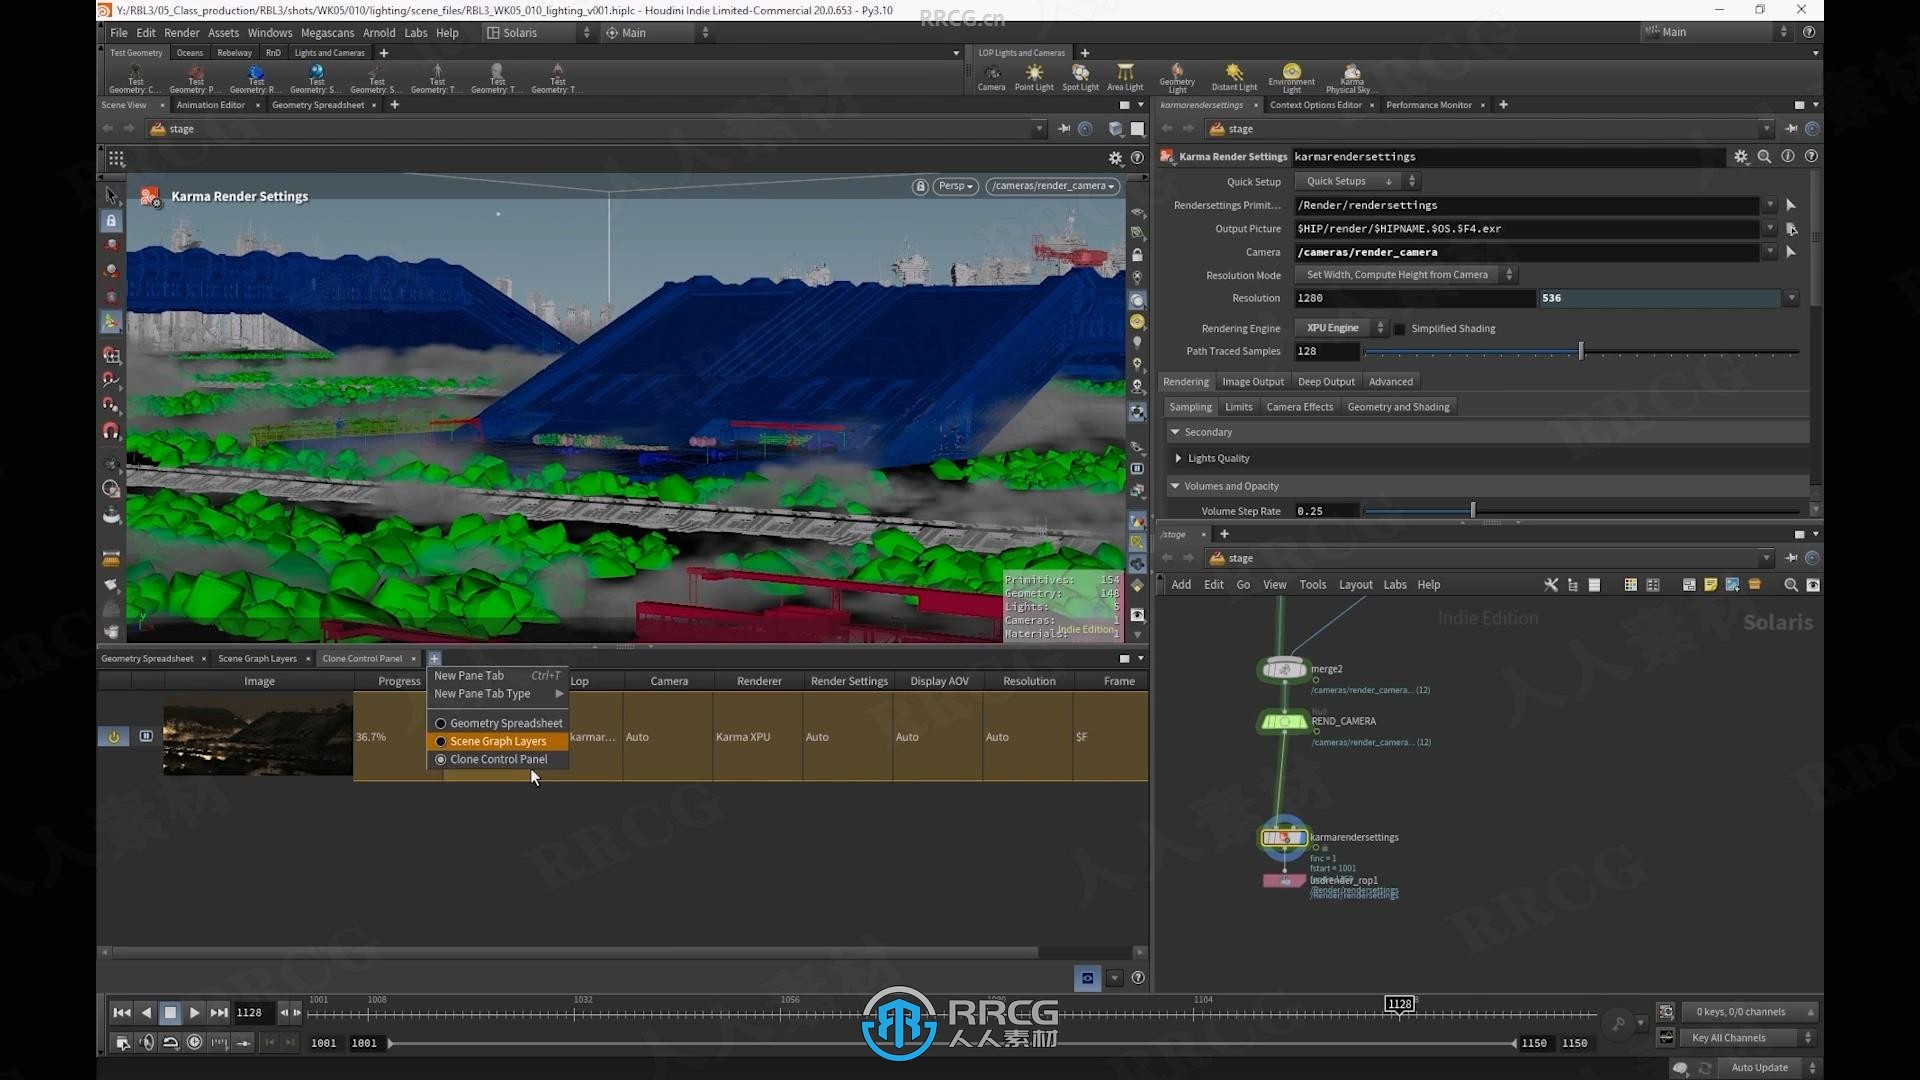Toggle real-time playback clock button
This screenshot has width=1920, height=1080.
pyautogui.click(x=195, y=1042)
